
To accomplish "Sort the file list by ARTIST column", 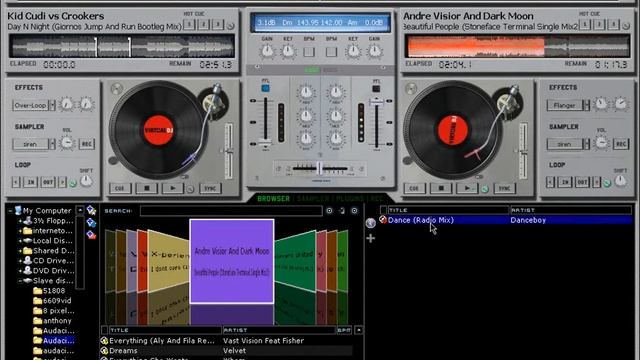I will tap(279, 330).
